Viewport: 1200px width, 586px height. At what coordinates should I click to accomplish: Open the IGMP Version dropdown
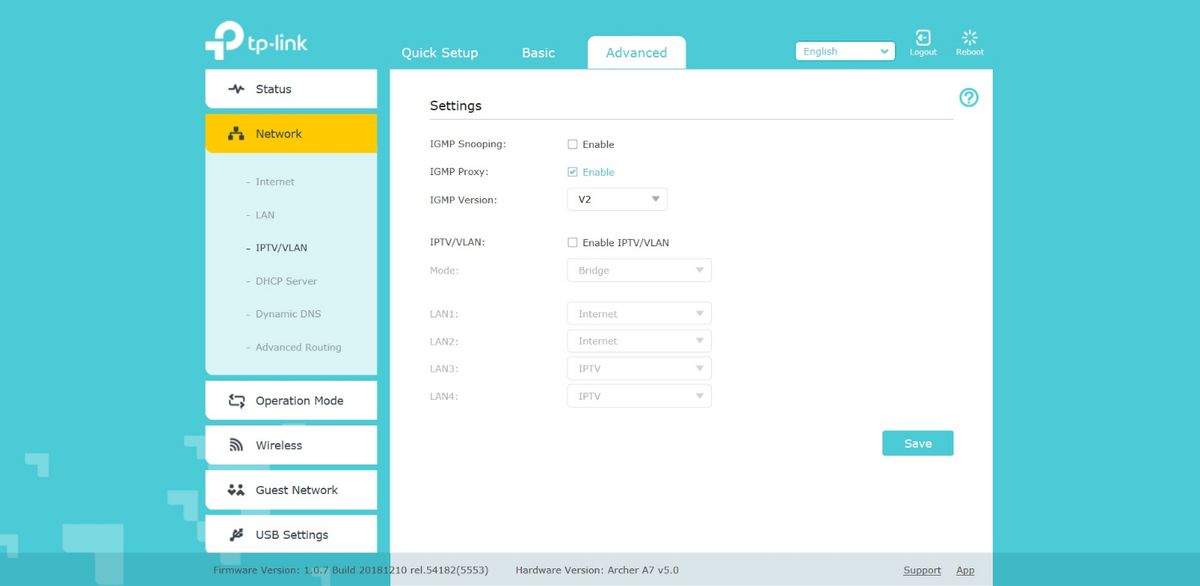pos(616,199)
